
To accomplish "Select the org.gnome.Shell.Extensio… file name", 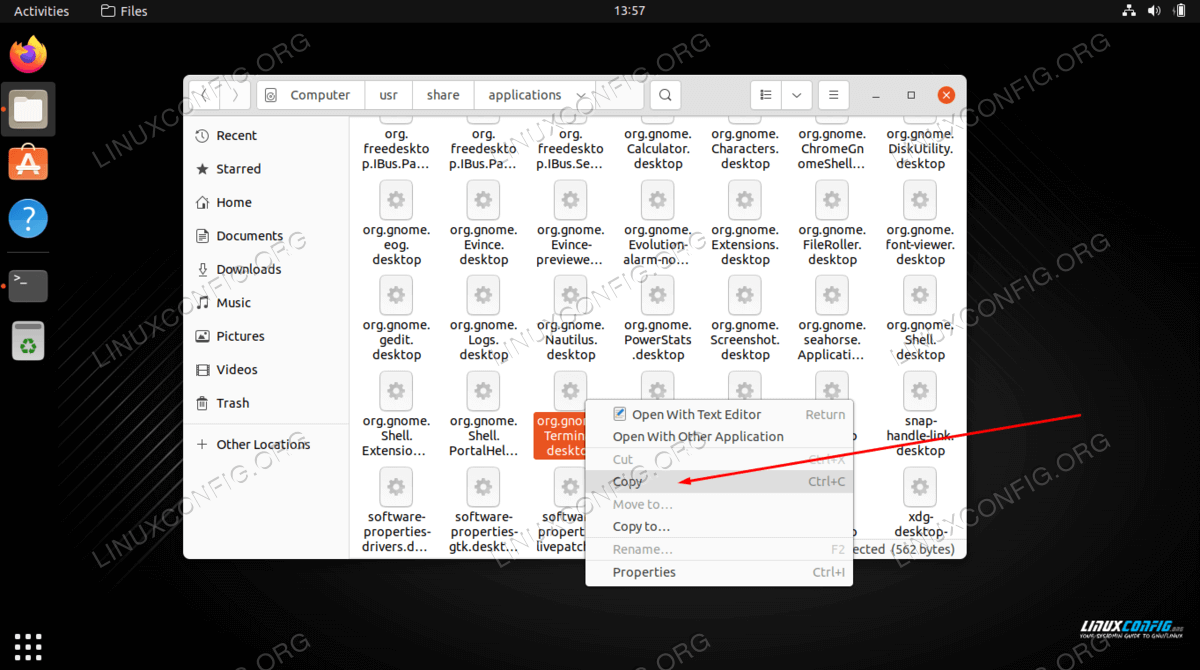I will (396, 436).
